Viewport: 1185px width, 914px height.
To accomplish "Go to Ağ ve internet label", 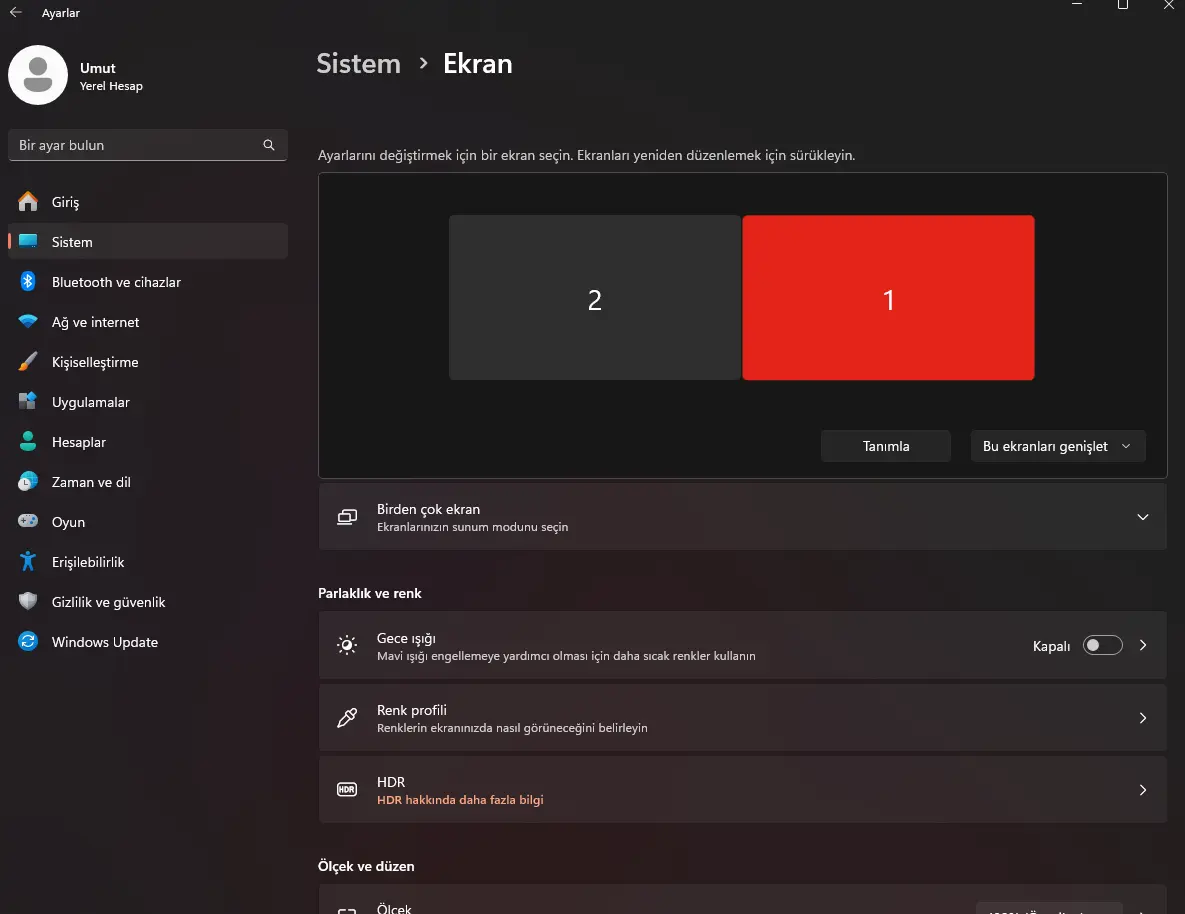I will click(x=95, y=322).
